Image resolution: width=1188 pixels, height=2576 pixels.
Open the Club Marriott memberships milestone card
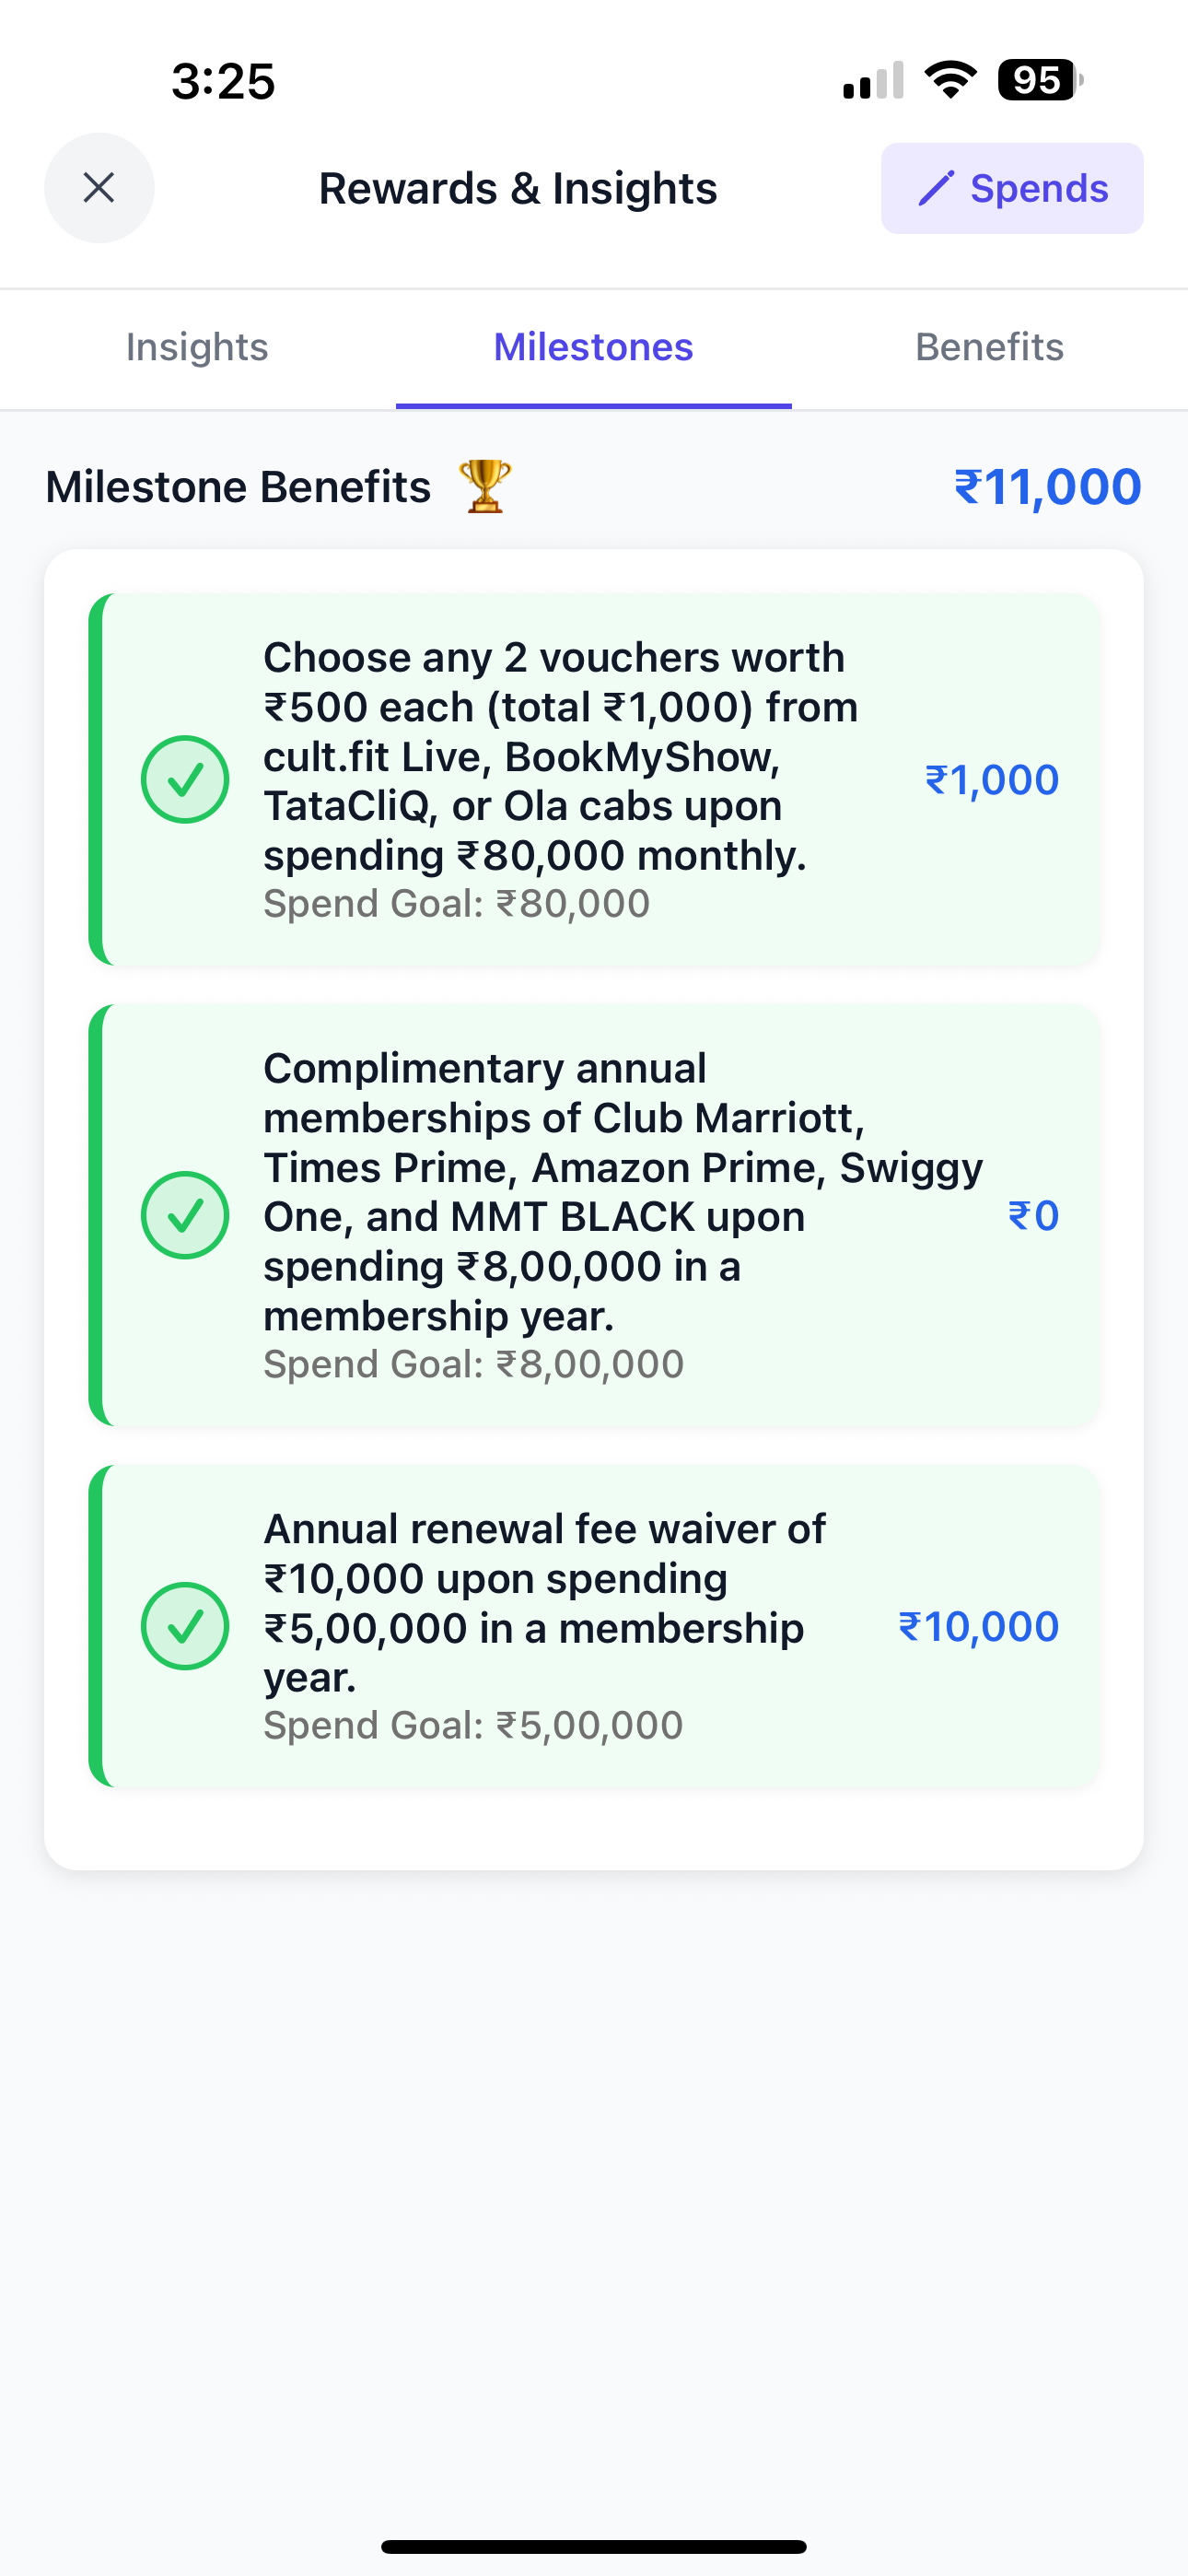594,1215
